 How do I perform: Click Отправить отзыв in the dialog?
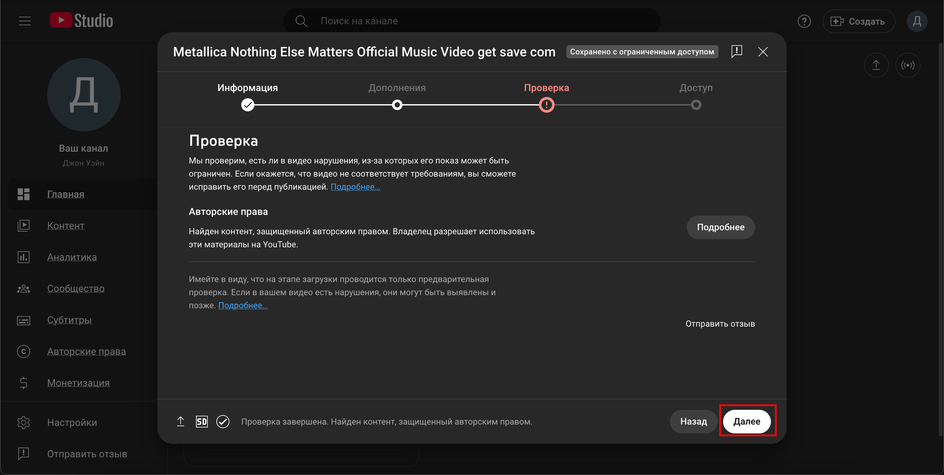click(x=720, y=324)
